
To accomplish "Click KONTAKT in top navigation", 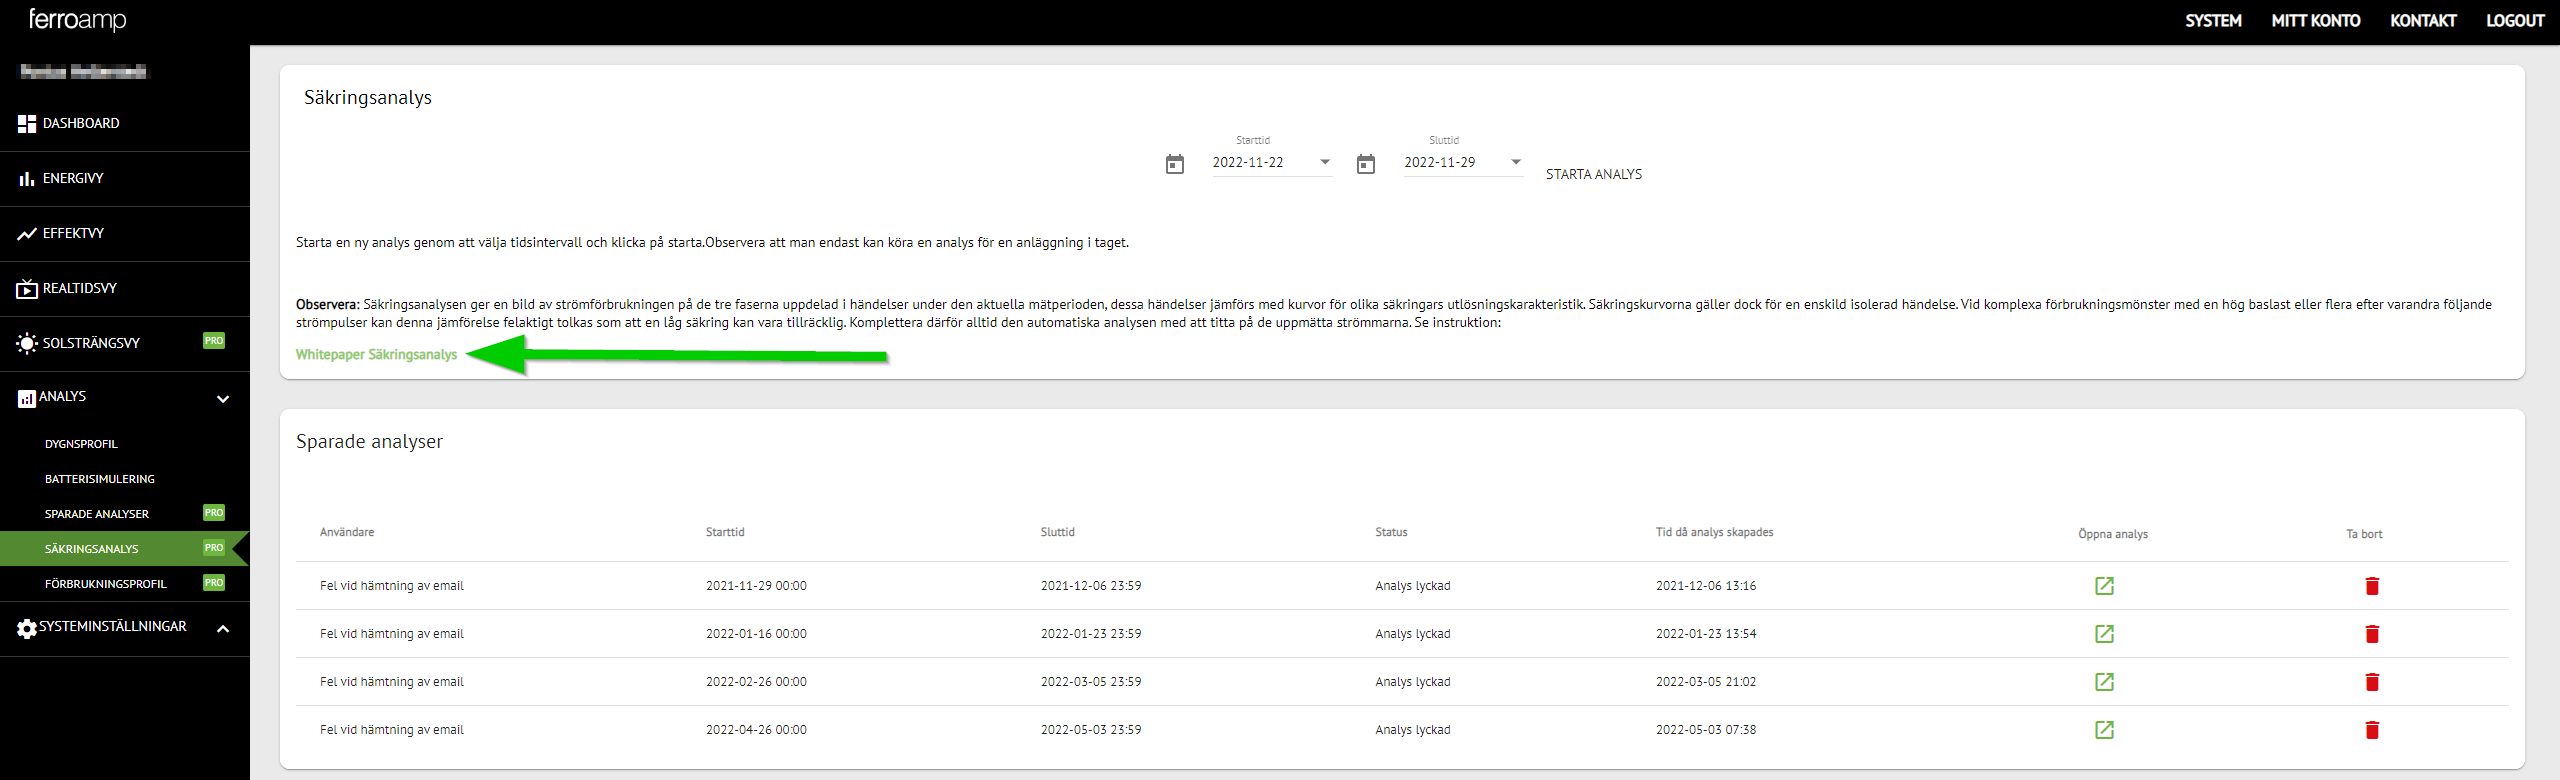I will point(2423,21).
